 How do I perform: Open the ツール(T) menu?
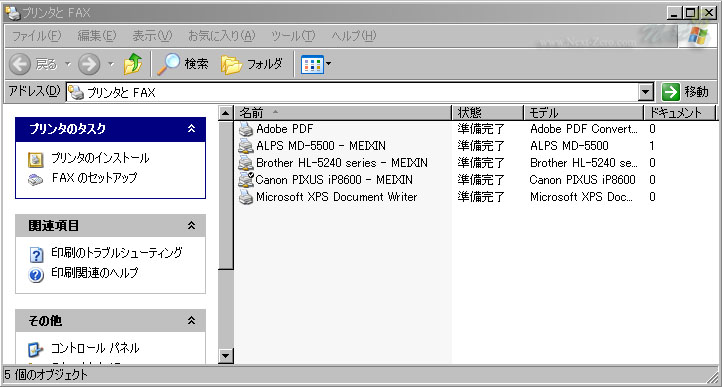[293, 35]
